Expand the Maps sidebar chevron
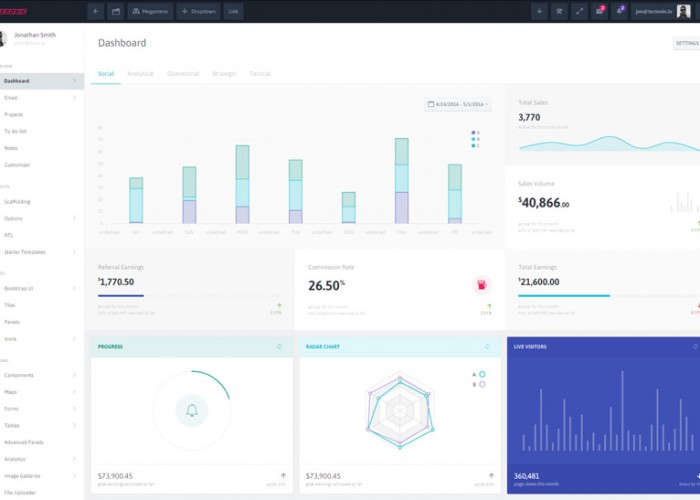Image resolution: width=700 pixels, height=500 pixels. (74, 392)
